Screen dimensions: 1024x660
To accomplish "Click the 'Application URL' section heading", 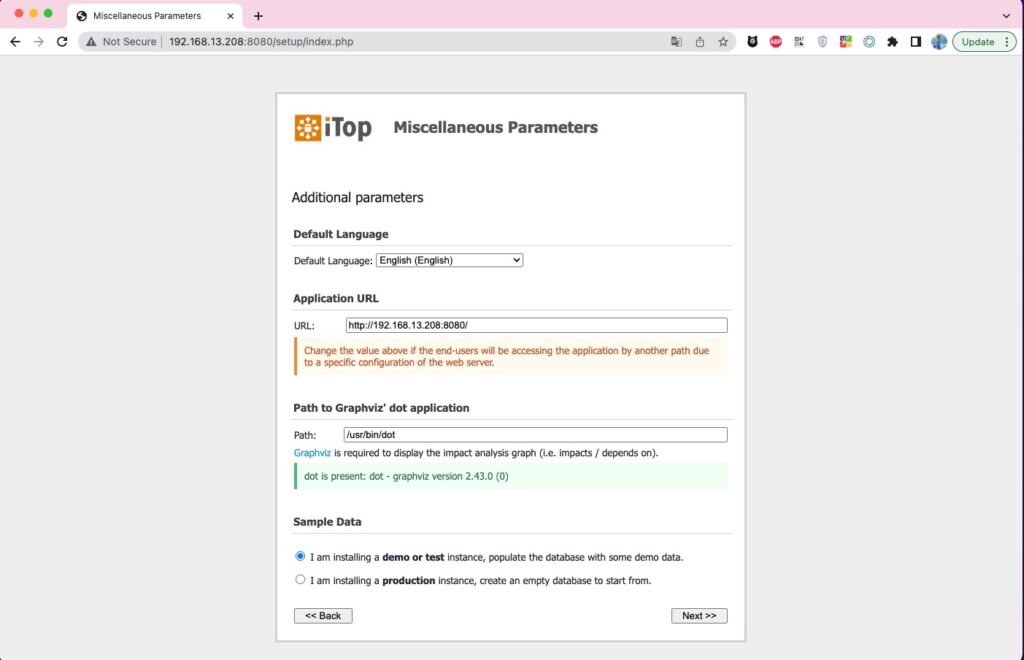I will click(336, 298).
